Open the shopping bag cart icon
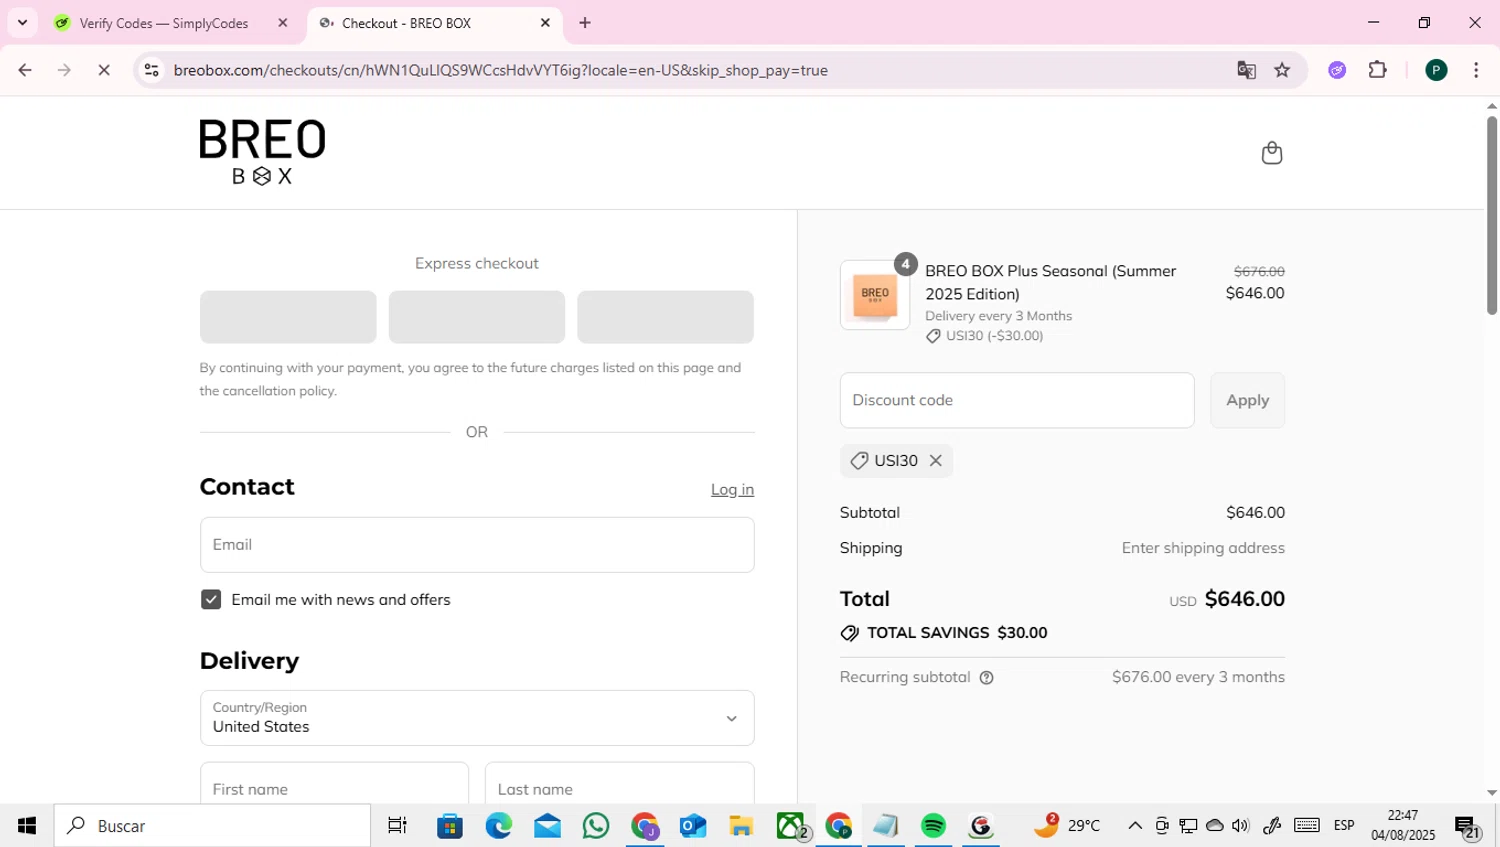This screenshot has height=847, width=1500. click(1271, 153)
